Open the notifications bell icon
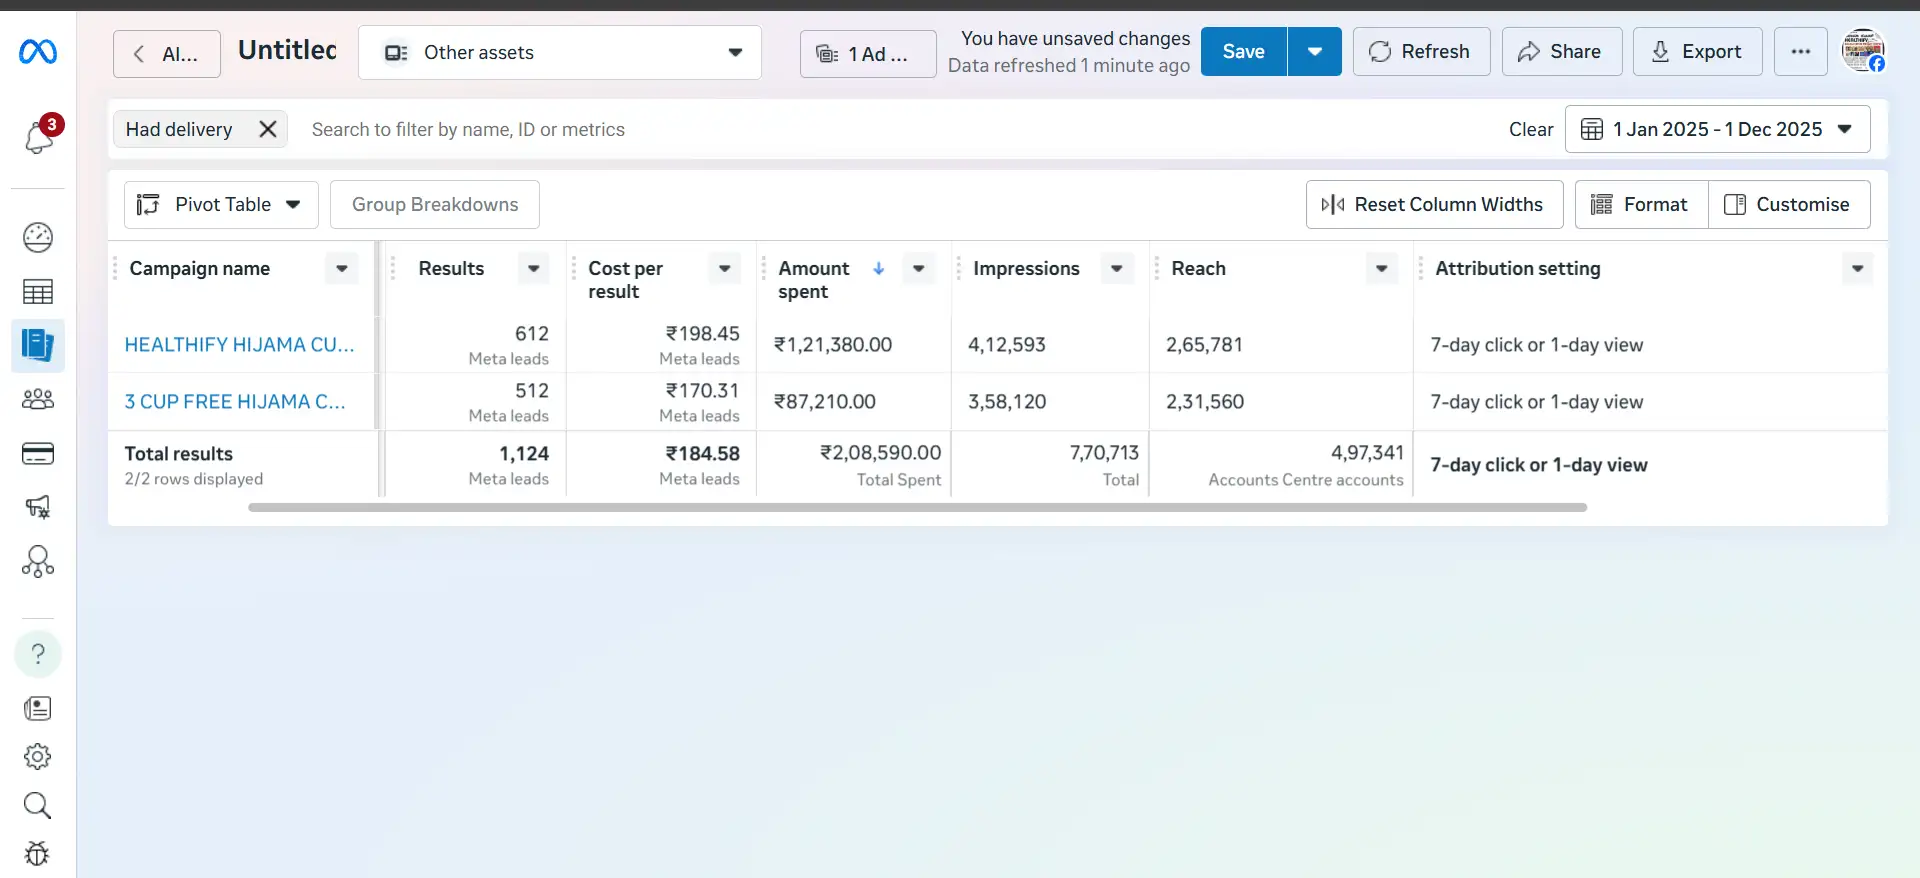This screenshot has width=1920, height=878. (x=39, y=137)
